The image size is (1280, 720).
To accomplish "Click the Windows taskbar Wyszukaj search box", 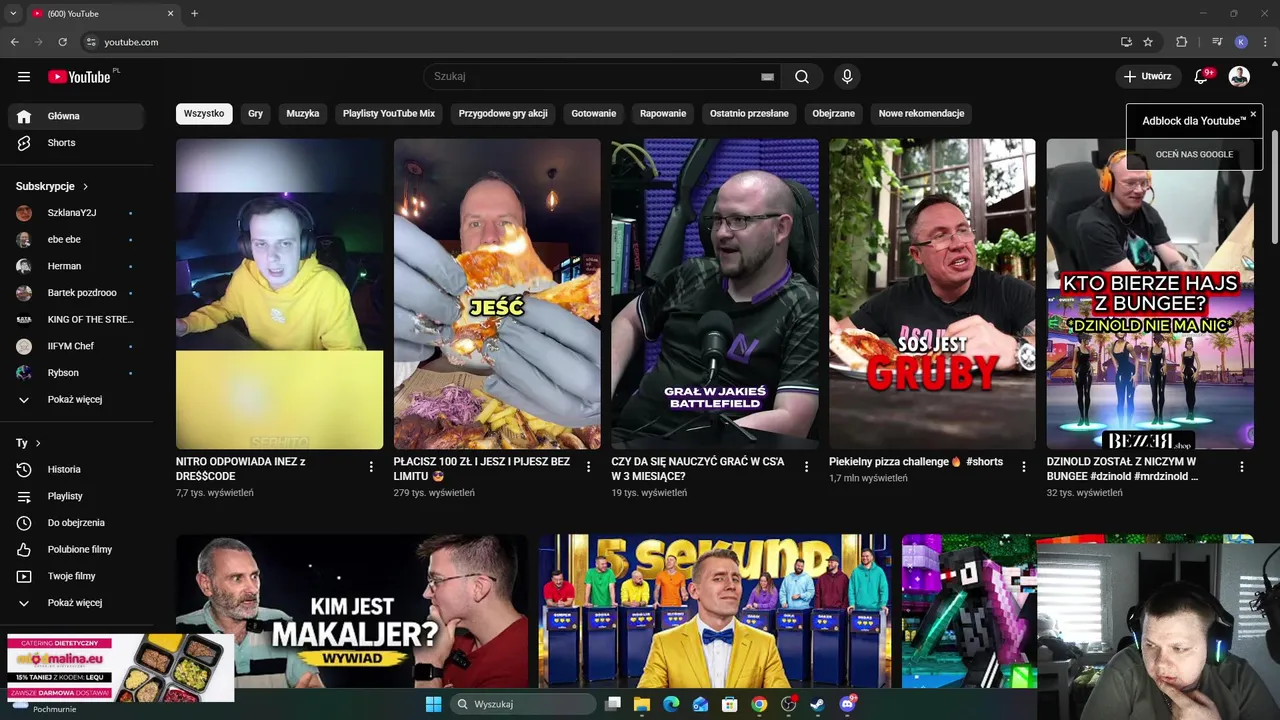I will click(525, 704).
